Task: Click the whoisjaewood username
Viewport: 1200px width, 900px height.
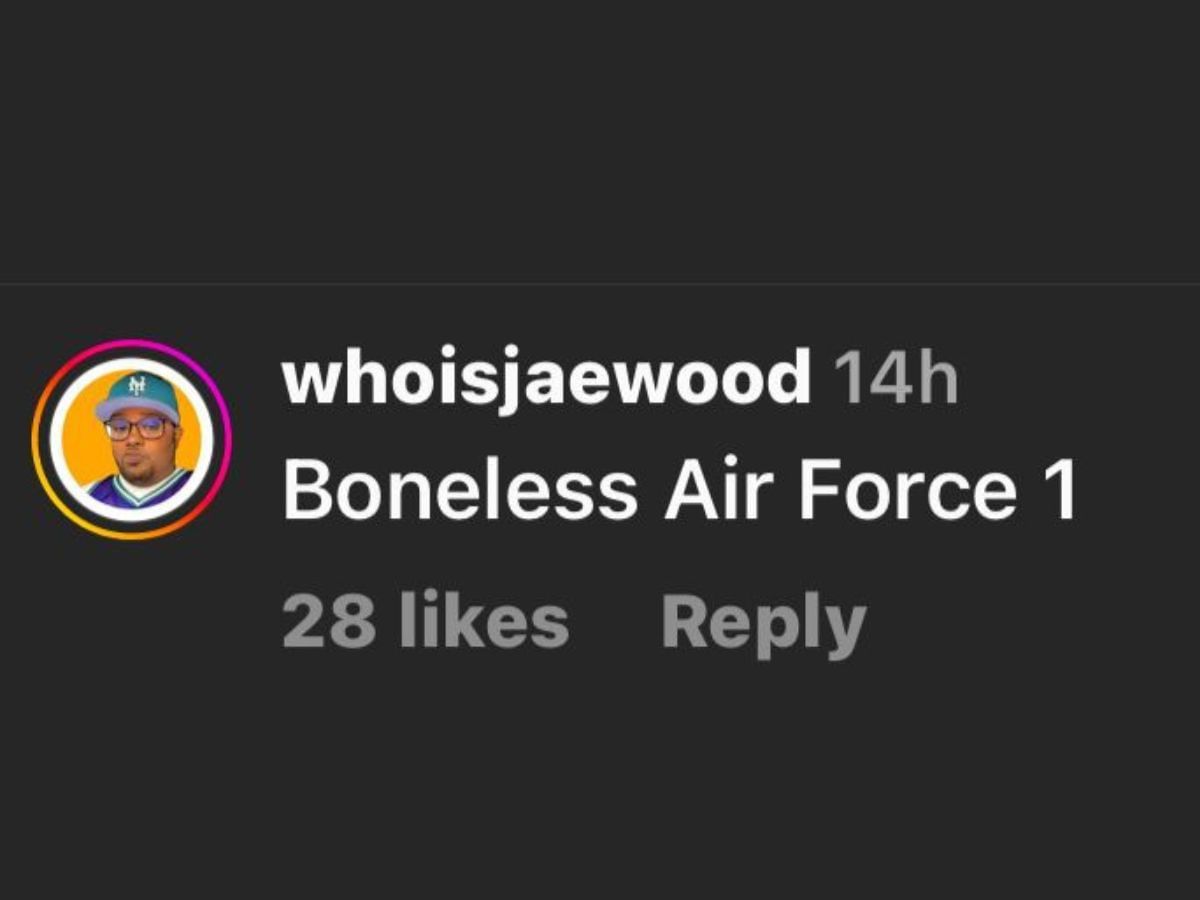Action: [x=546, y=381]
